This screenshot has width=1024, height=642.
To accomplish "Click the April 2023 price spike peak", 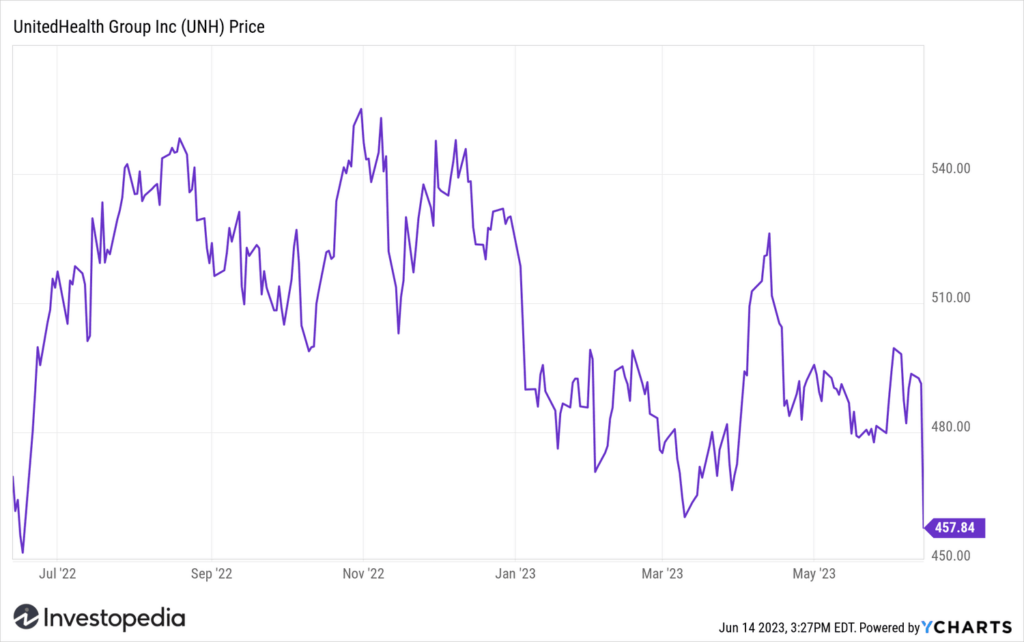I will 769,233.
